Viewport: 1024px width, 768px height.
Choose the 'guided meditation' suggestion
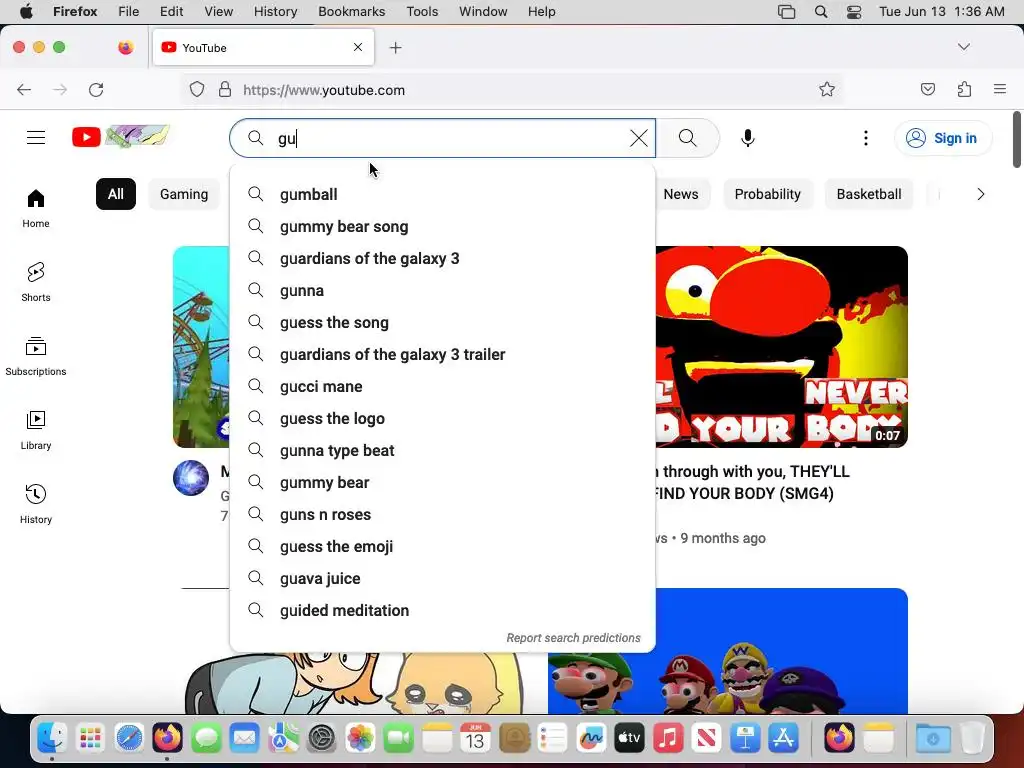pyautogui.click(x=443, y=611)
